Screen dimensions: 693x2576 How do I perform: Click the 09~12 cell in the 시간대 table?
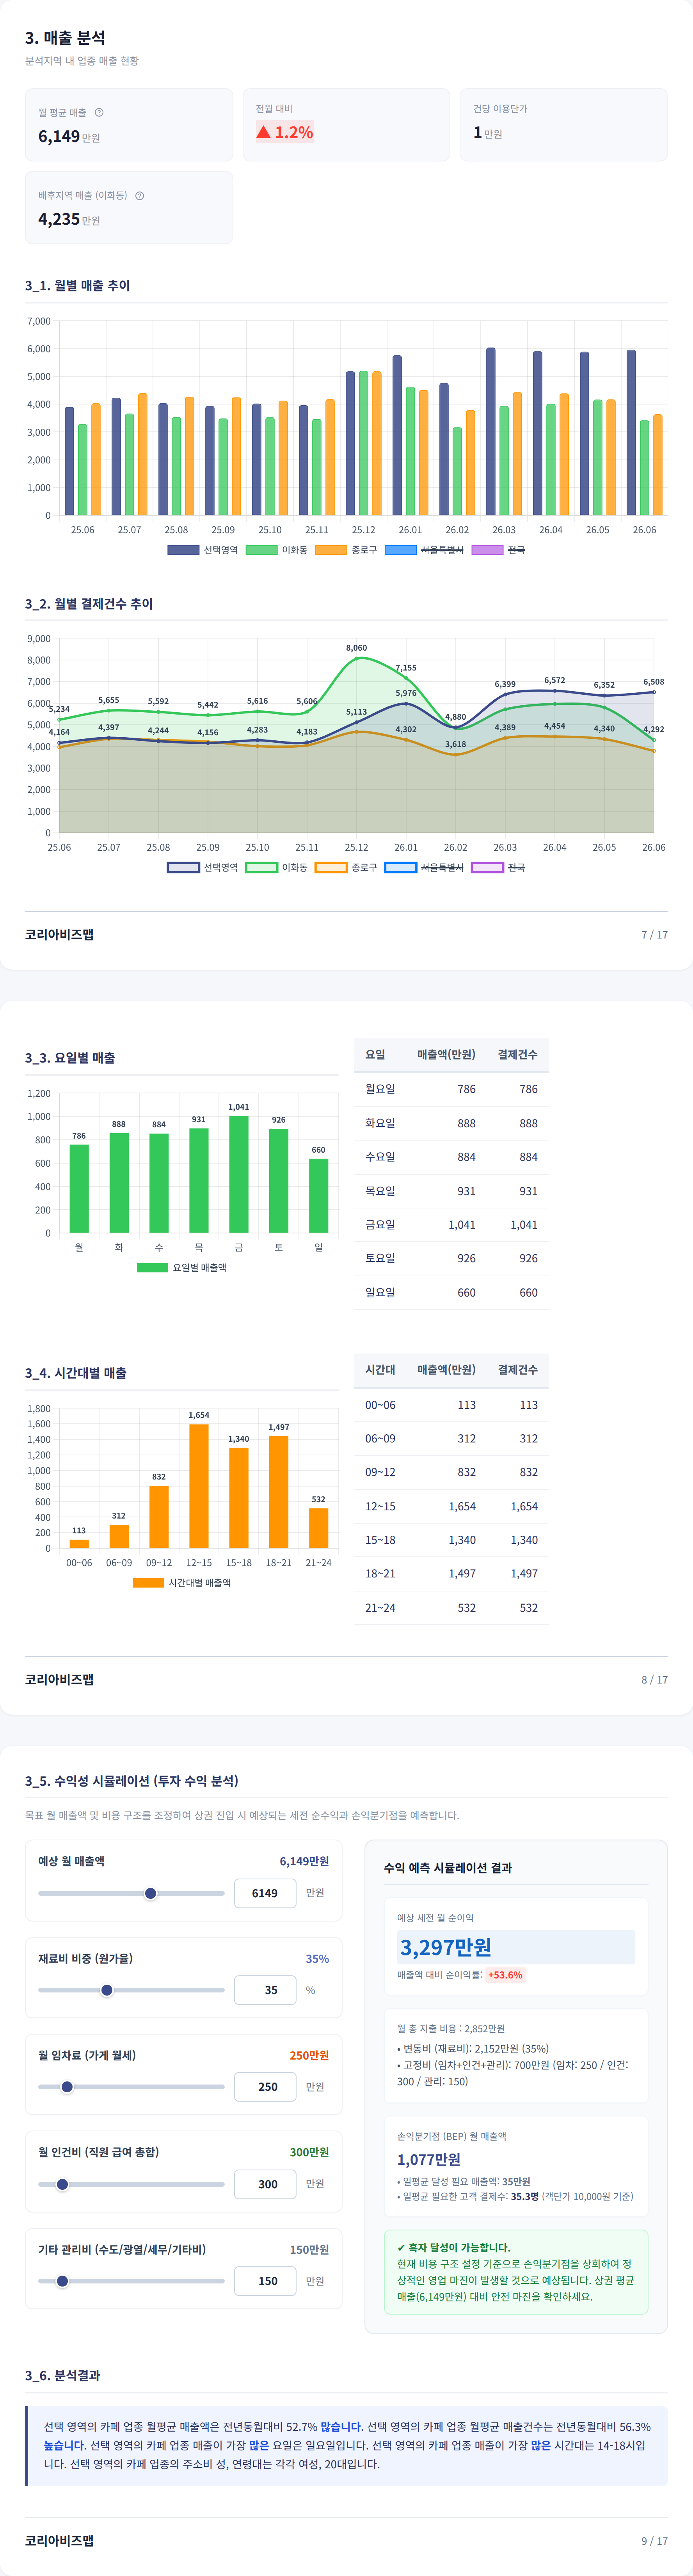click(380, 1472)
